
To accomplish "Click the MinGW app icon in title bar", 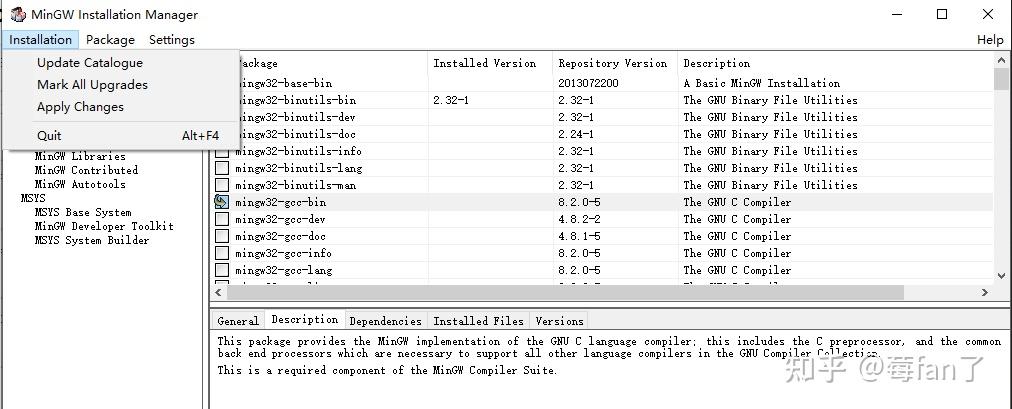I will 17,14.
